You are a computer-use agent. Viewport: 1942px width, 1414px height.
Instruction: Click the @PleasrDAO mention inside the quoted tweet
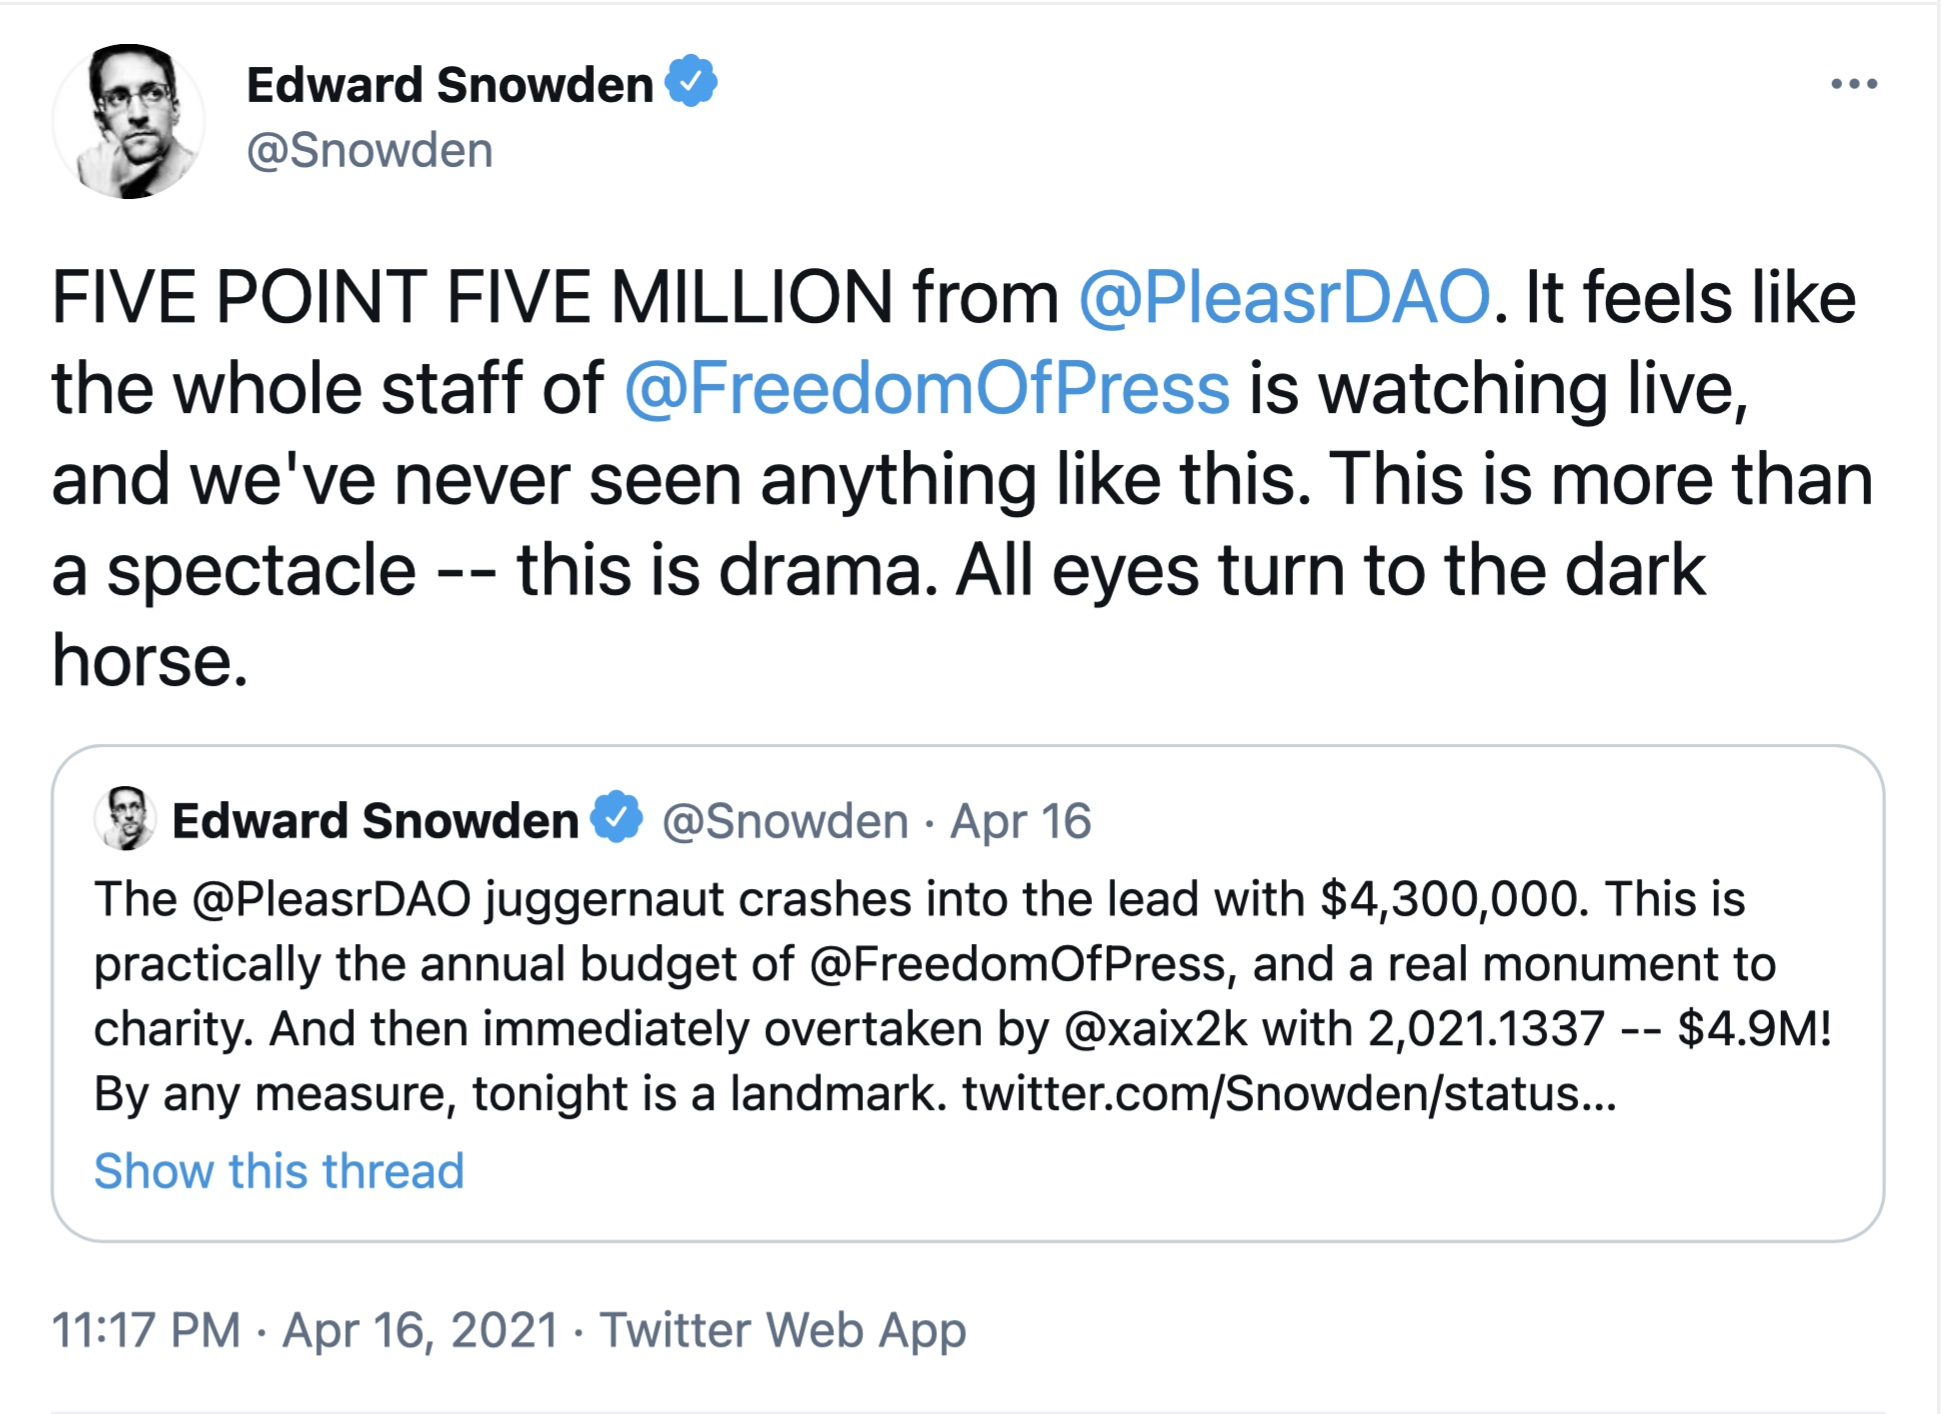click(331, 899)
